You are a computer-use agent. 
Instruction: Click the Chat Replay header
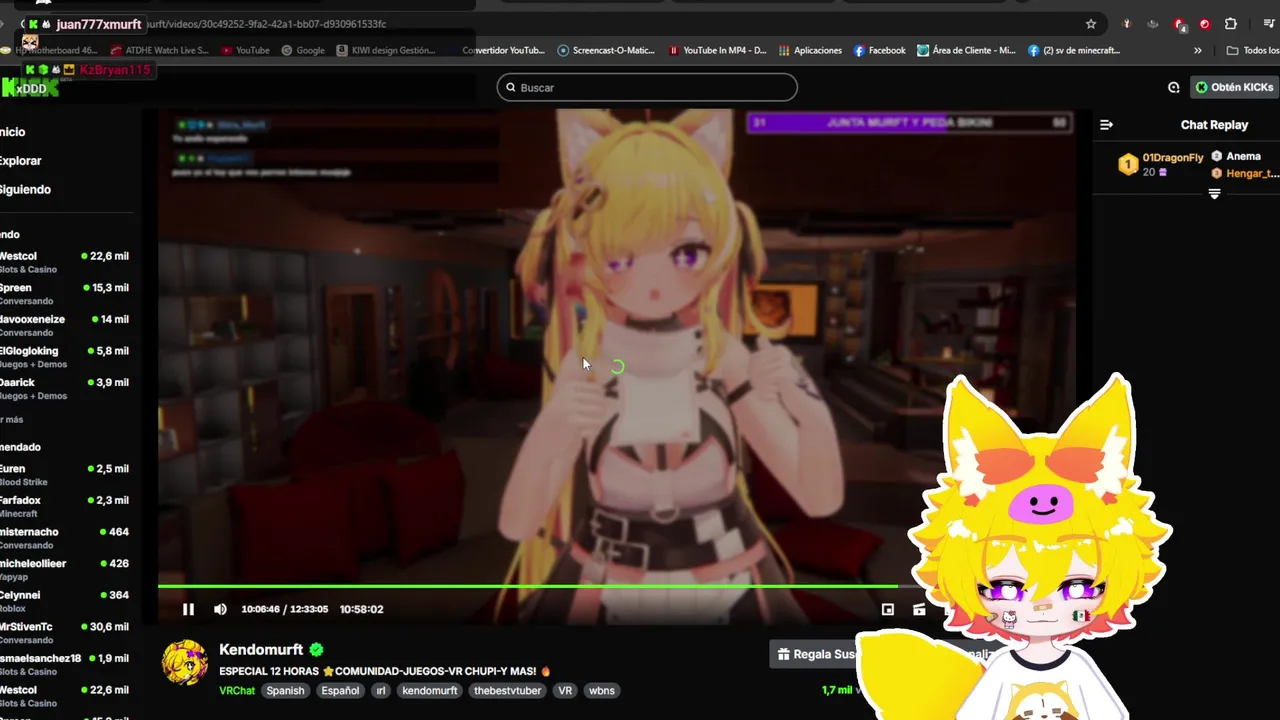tap(1214, 125)
